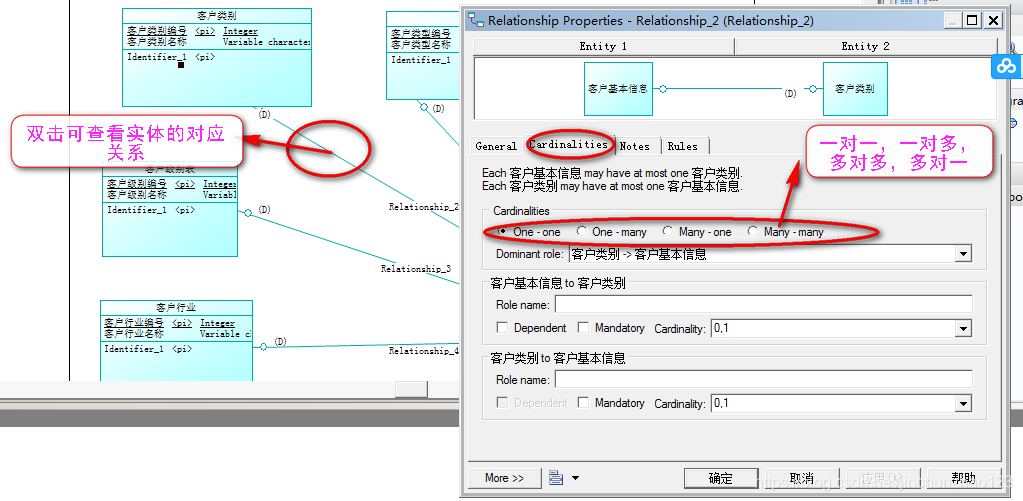Click the 客户基本信息 entity box in preview
This screenshot has width=1023, height=501.
[x=618, y=89]
